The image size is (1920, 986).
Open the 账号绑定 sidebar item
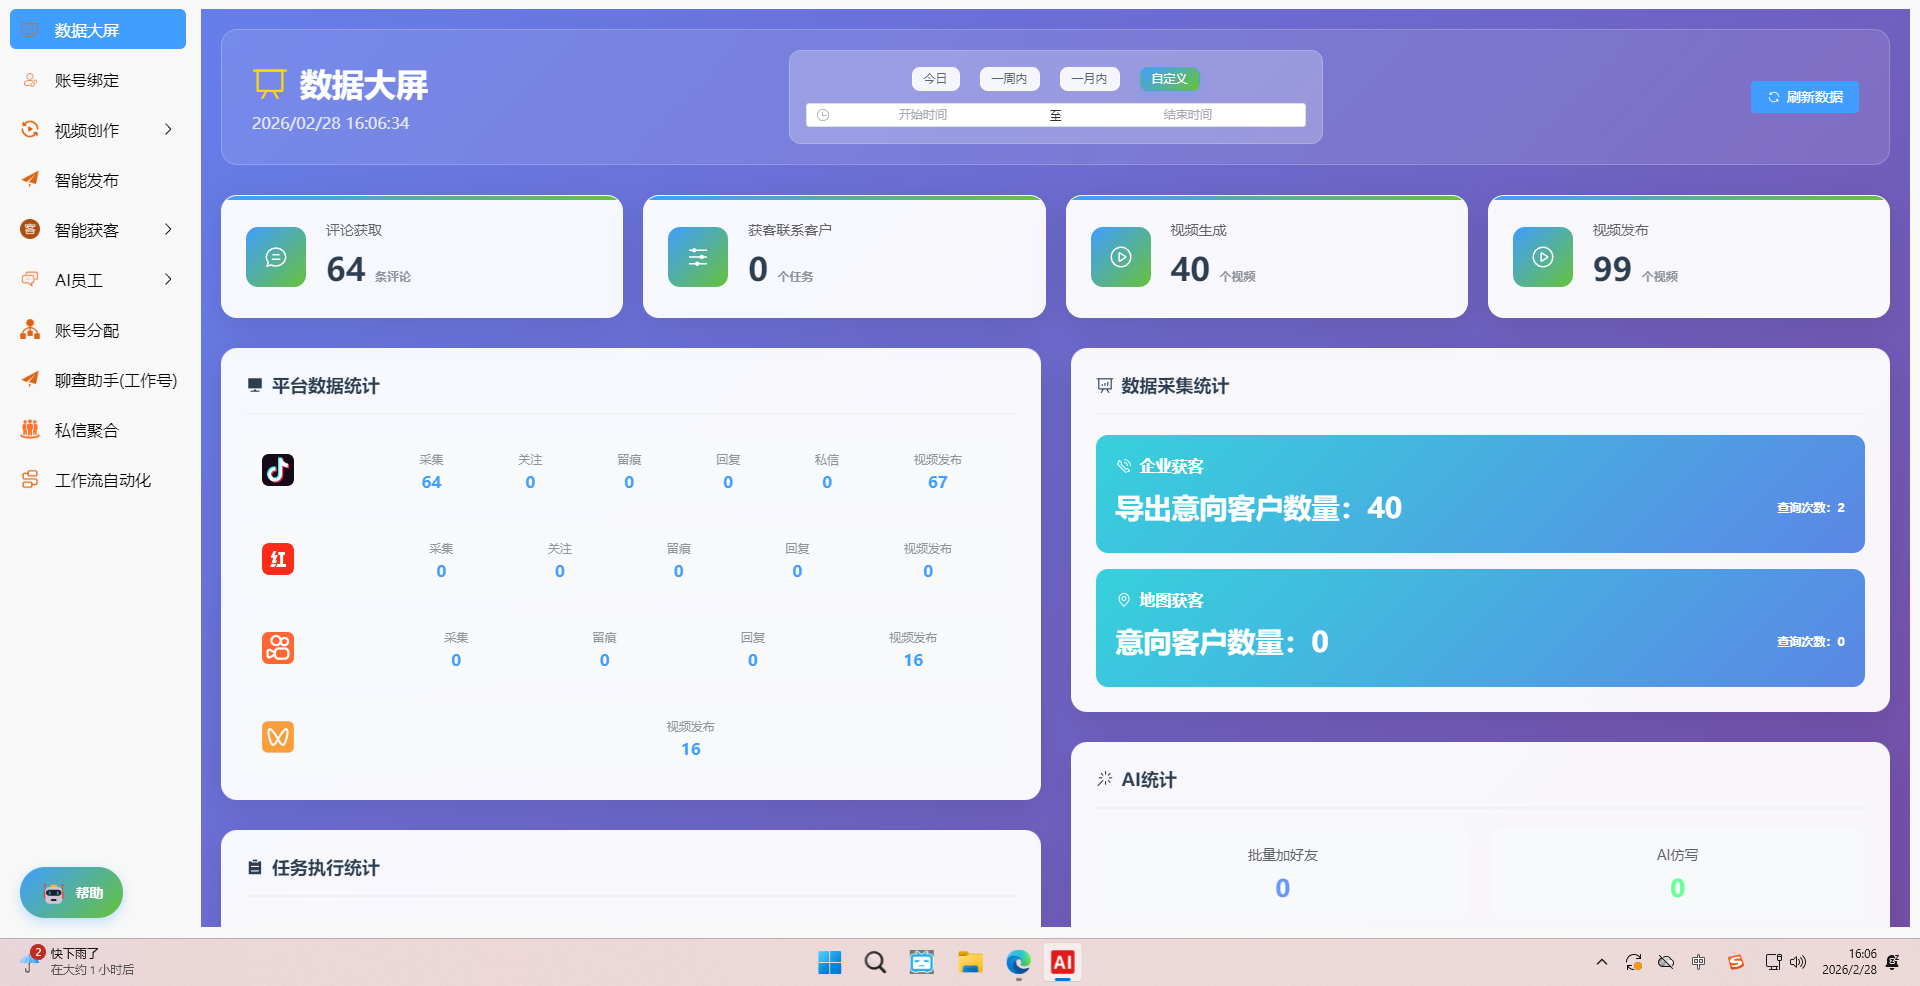(x=98, y=80)
